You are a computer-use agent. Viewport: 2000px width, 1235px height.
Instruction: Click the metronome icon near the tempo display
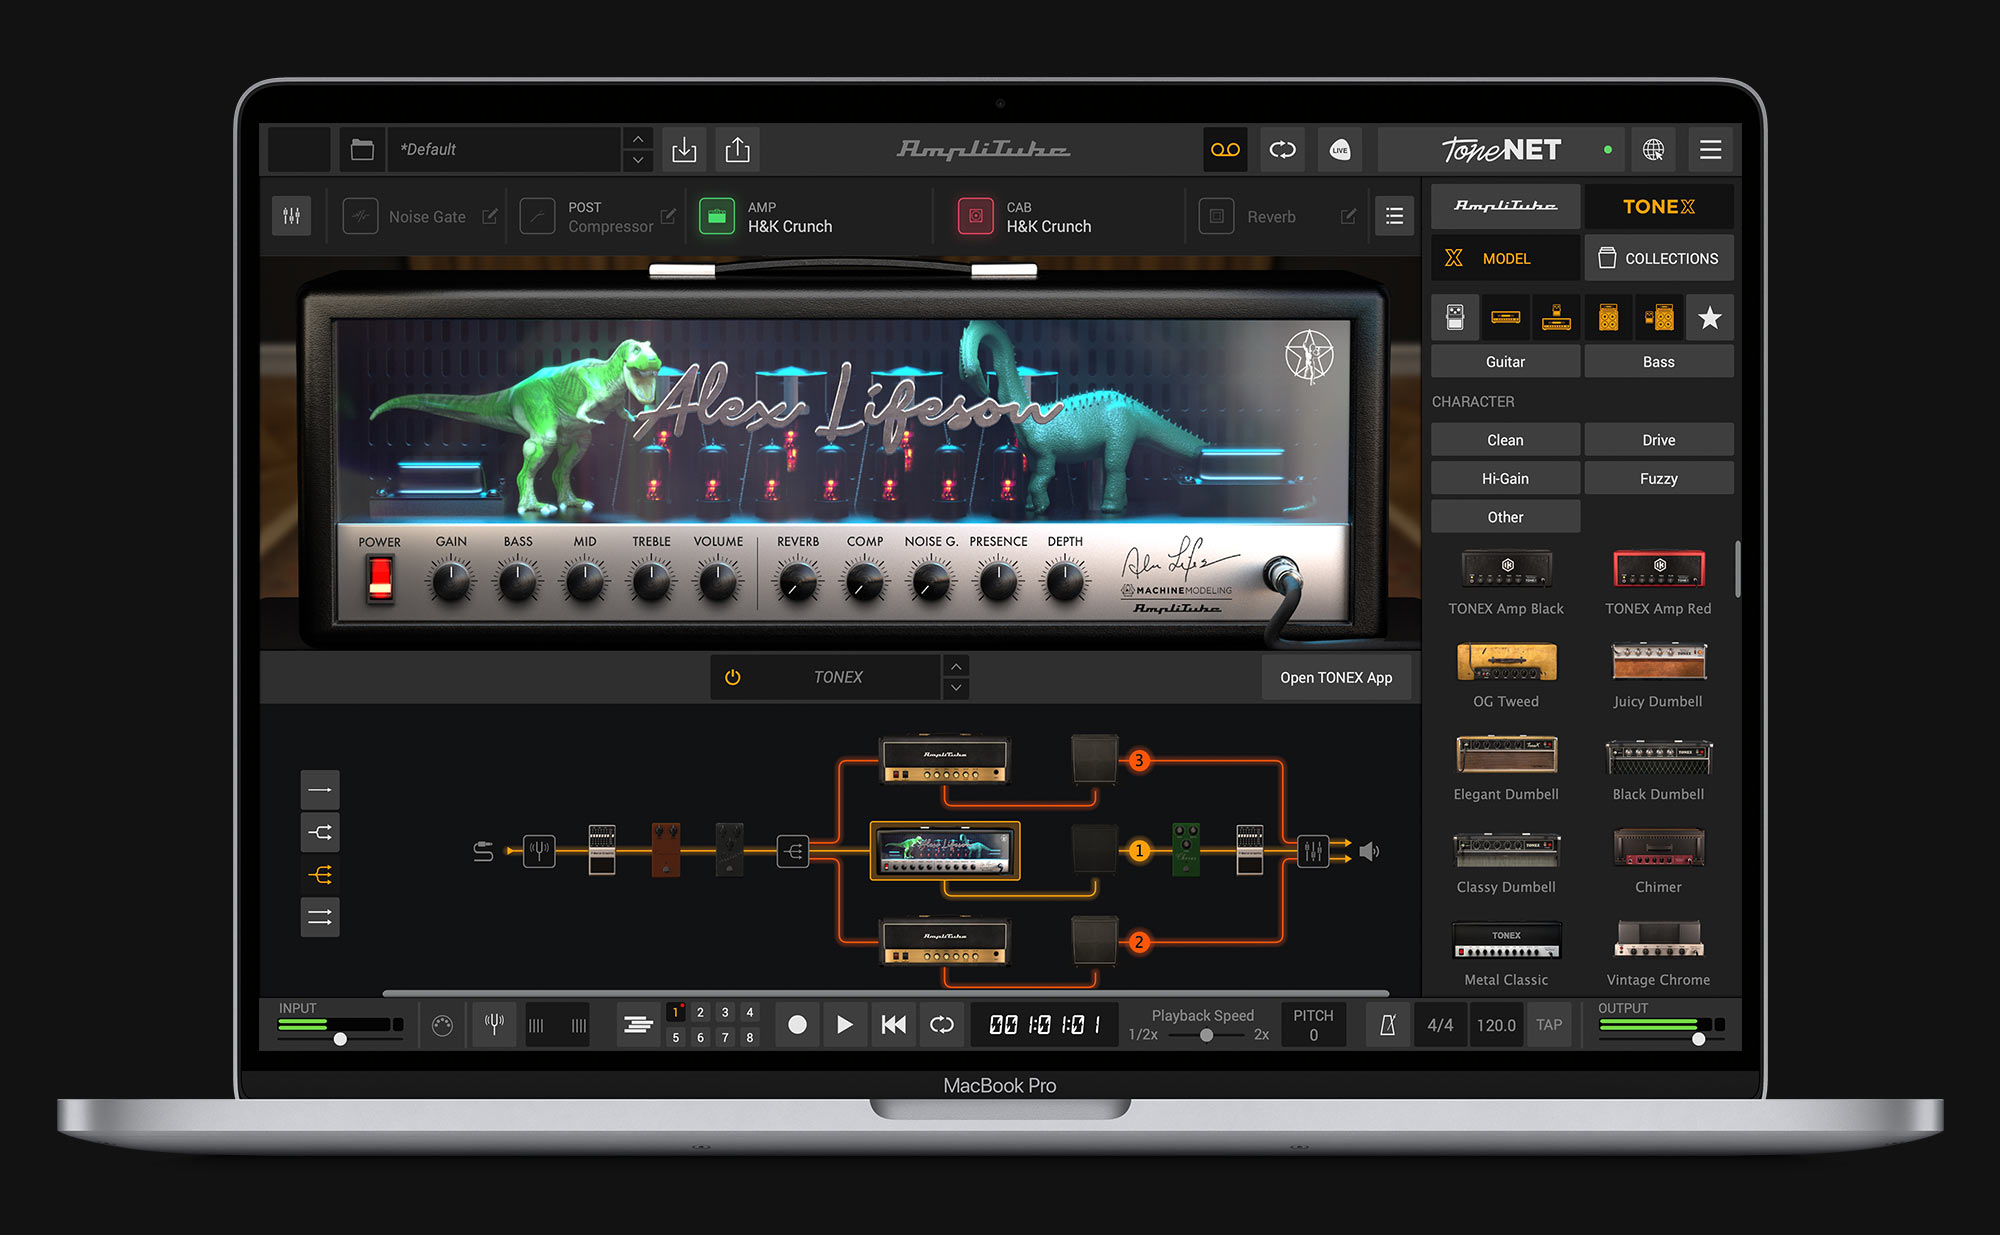[1386, 1024]
